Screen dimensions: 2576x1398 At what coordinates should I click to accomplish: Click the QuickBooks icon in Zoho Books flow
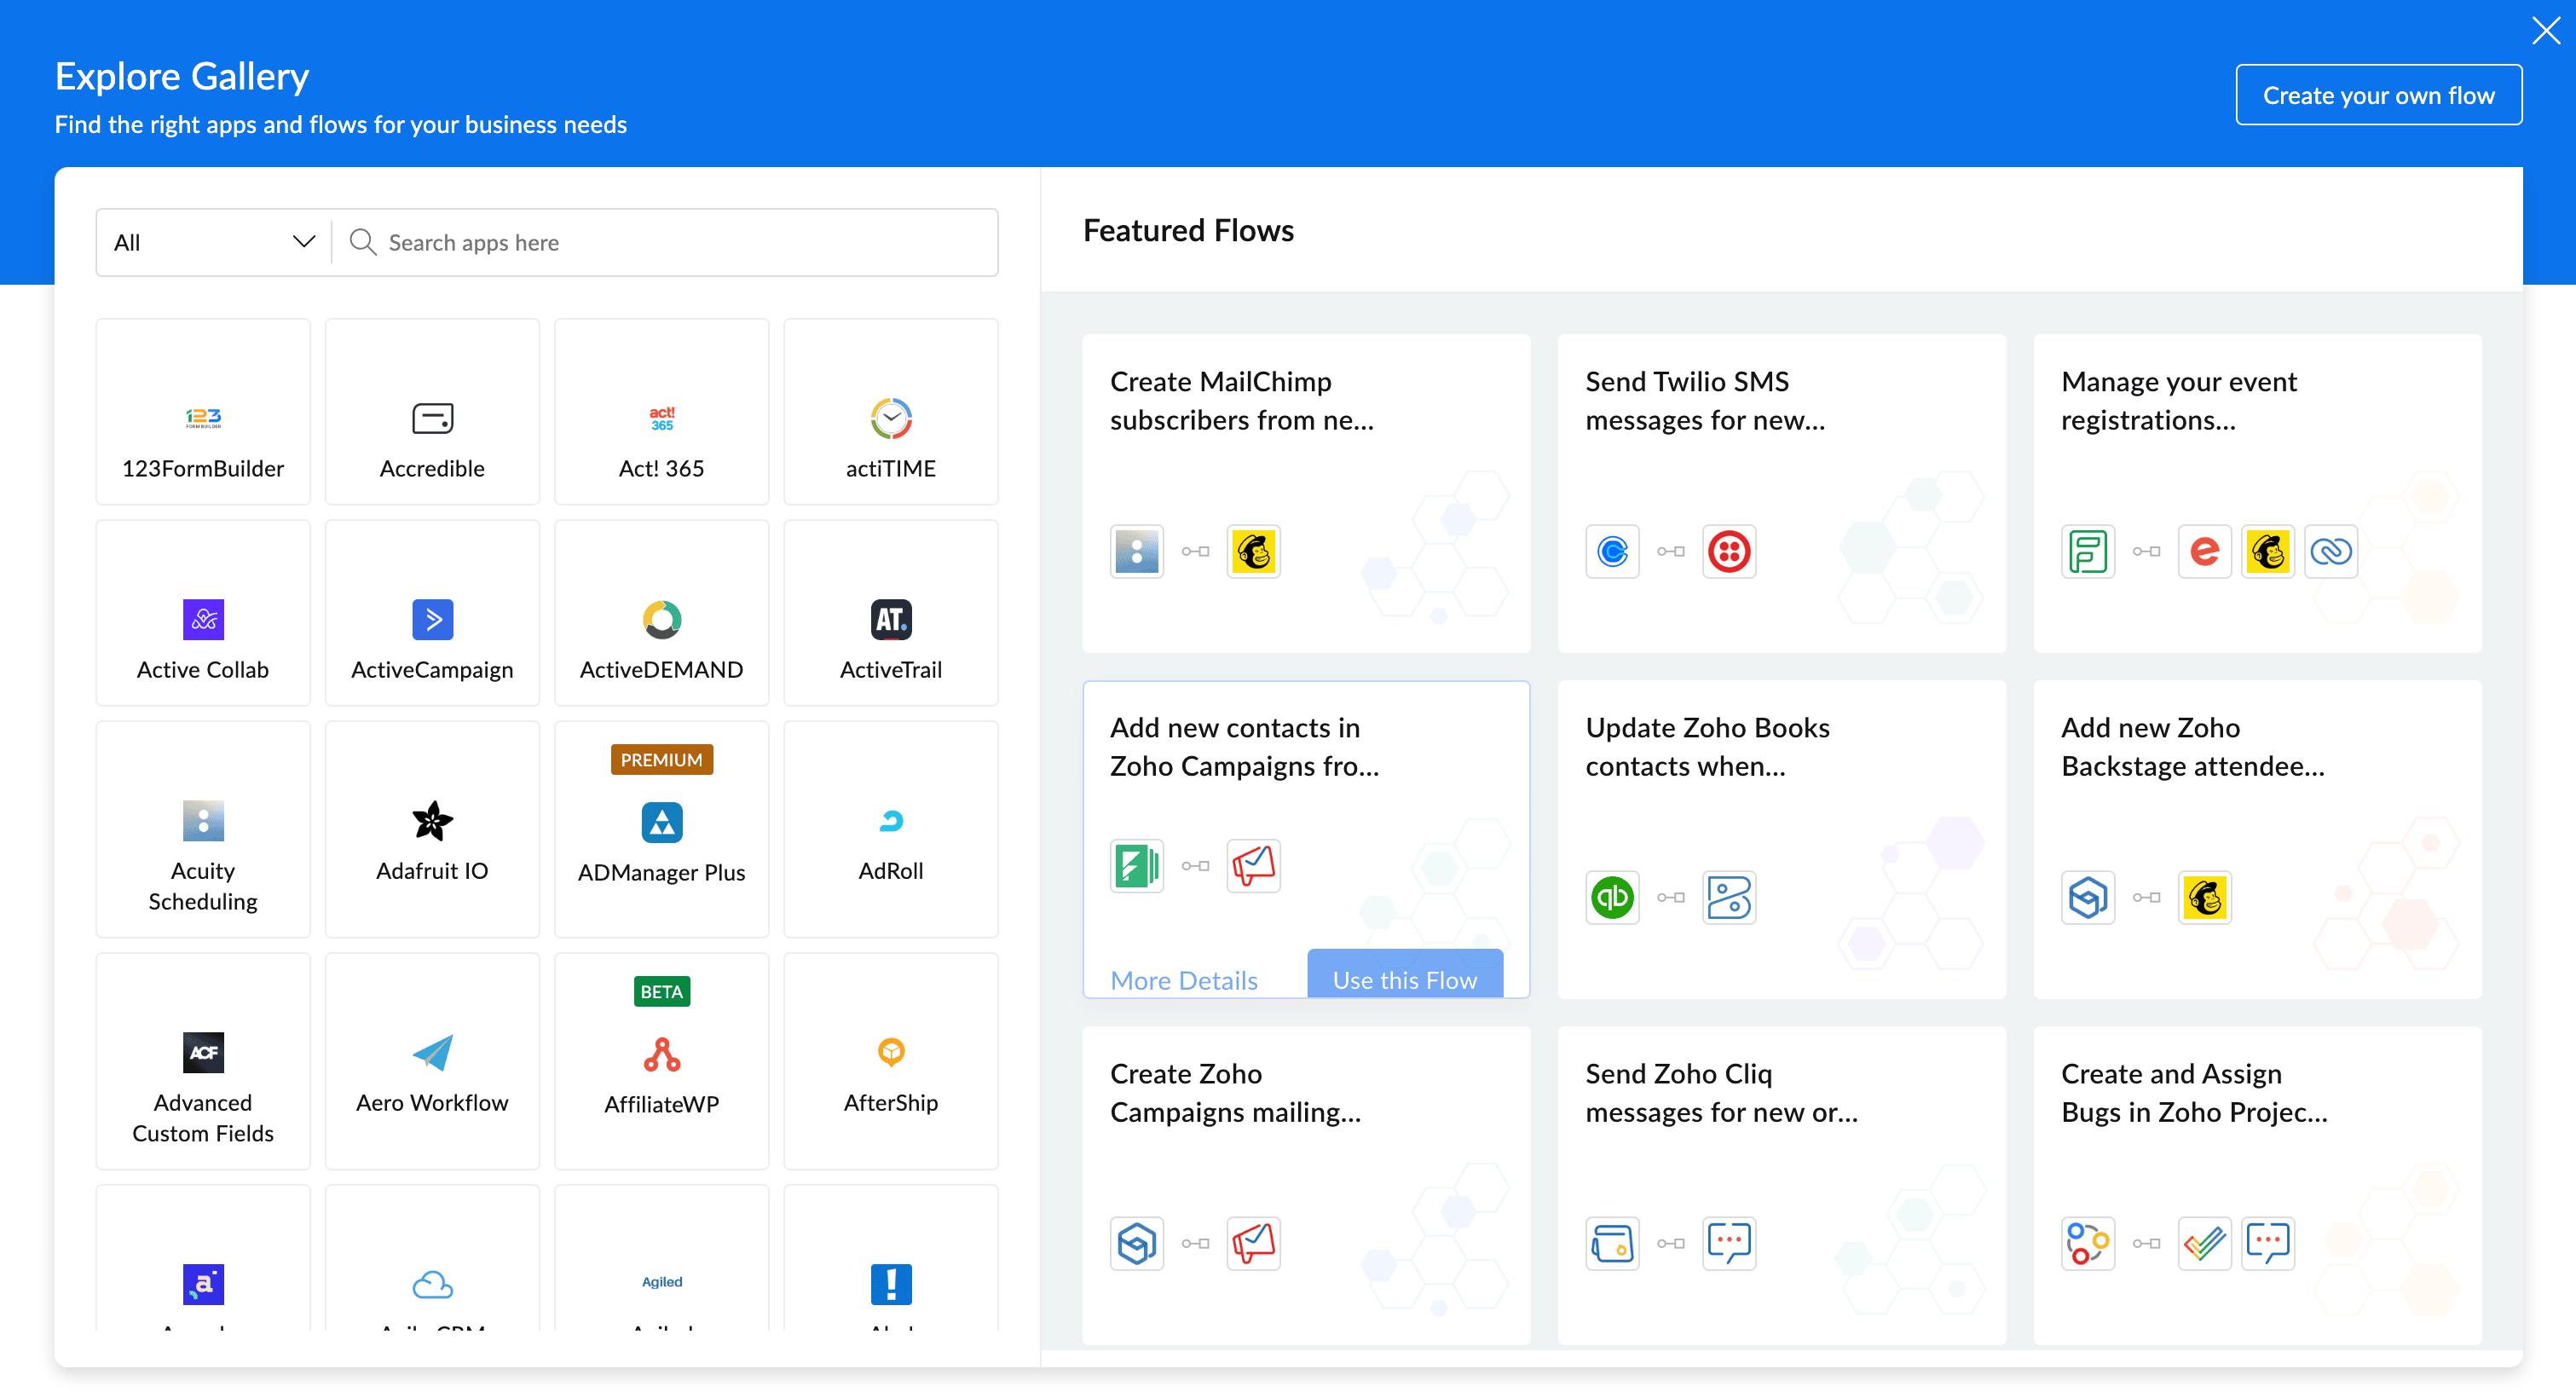point(1612,897)
